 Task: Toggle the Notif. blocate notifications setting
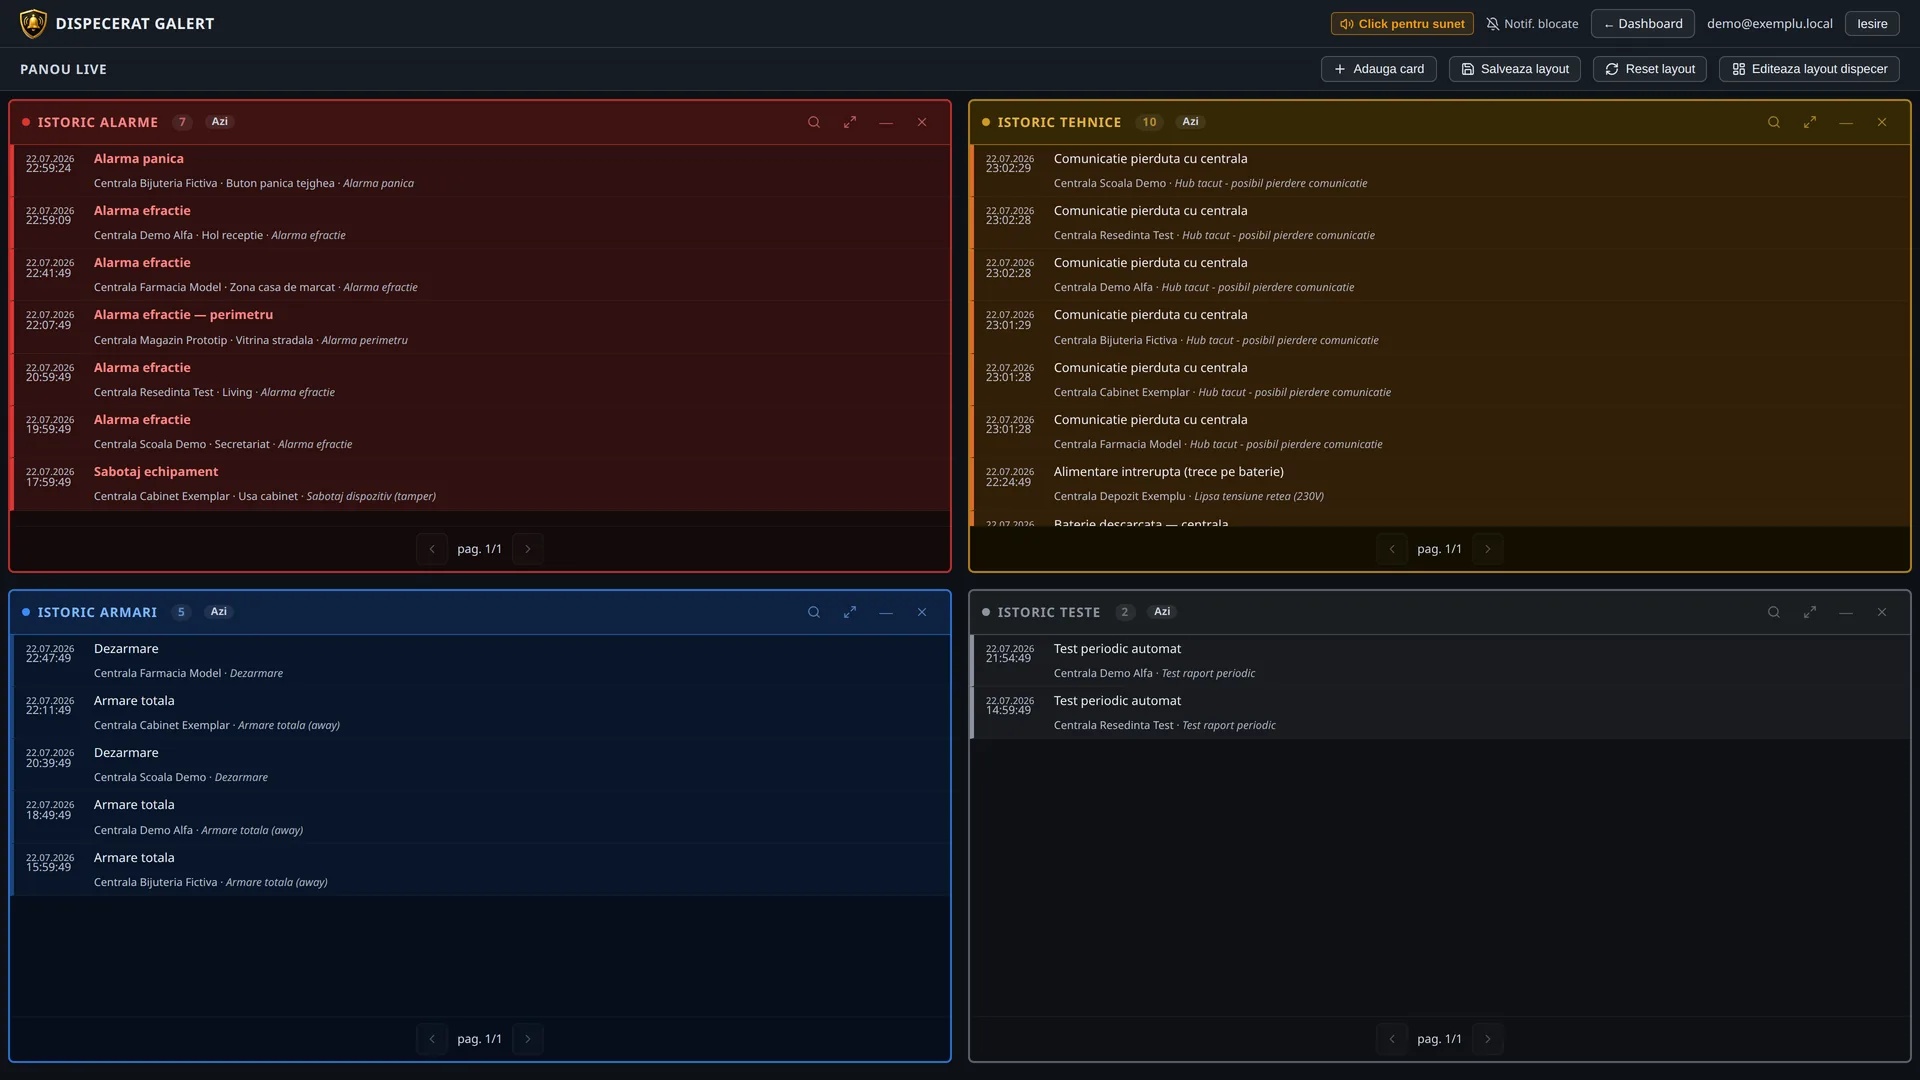[x=1532, y=24]
